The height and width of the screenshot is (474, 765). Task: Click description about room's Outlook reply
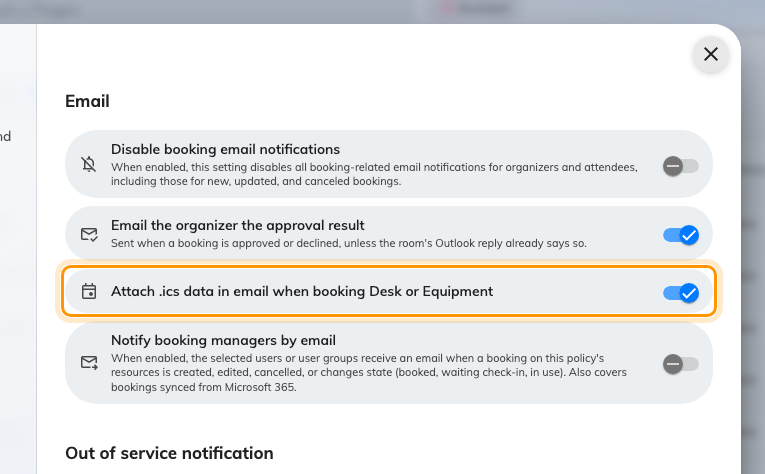(x=349, y=243)
